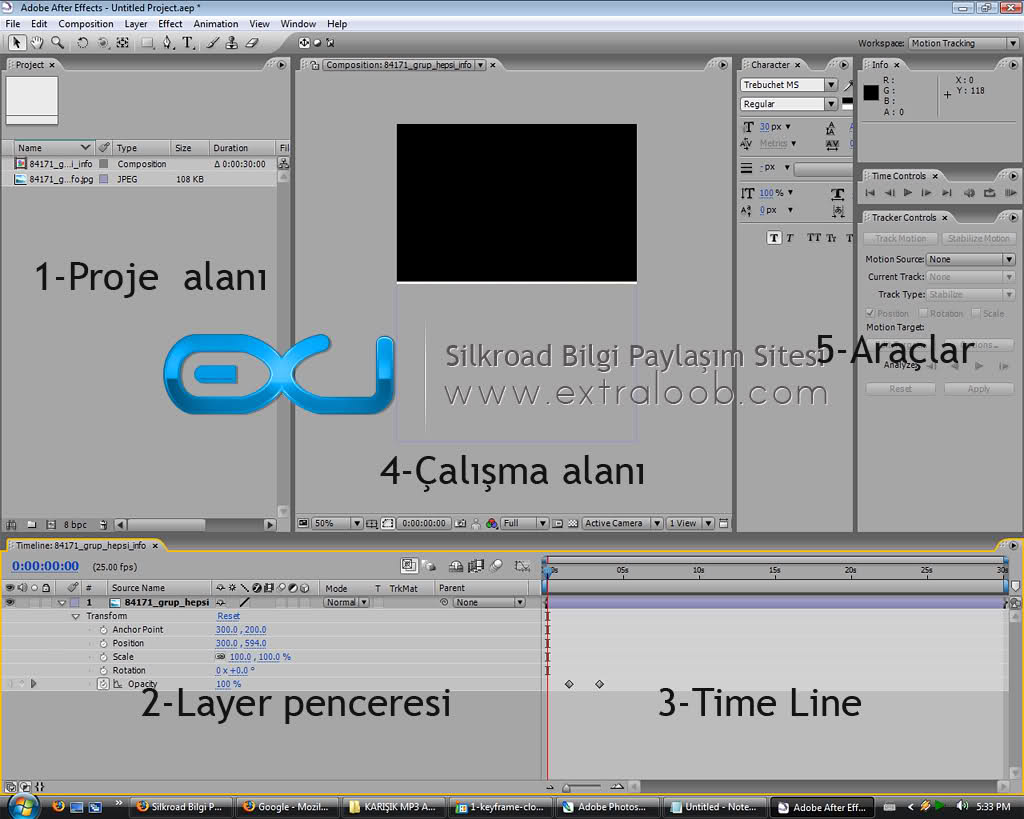Screen dimensions: 1024x819
Task: Toggle Scale property stopwatch
Action: point(103,657)
